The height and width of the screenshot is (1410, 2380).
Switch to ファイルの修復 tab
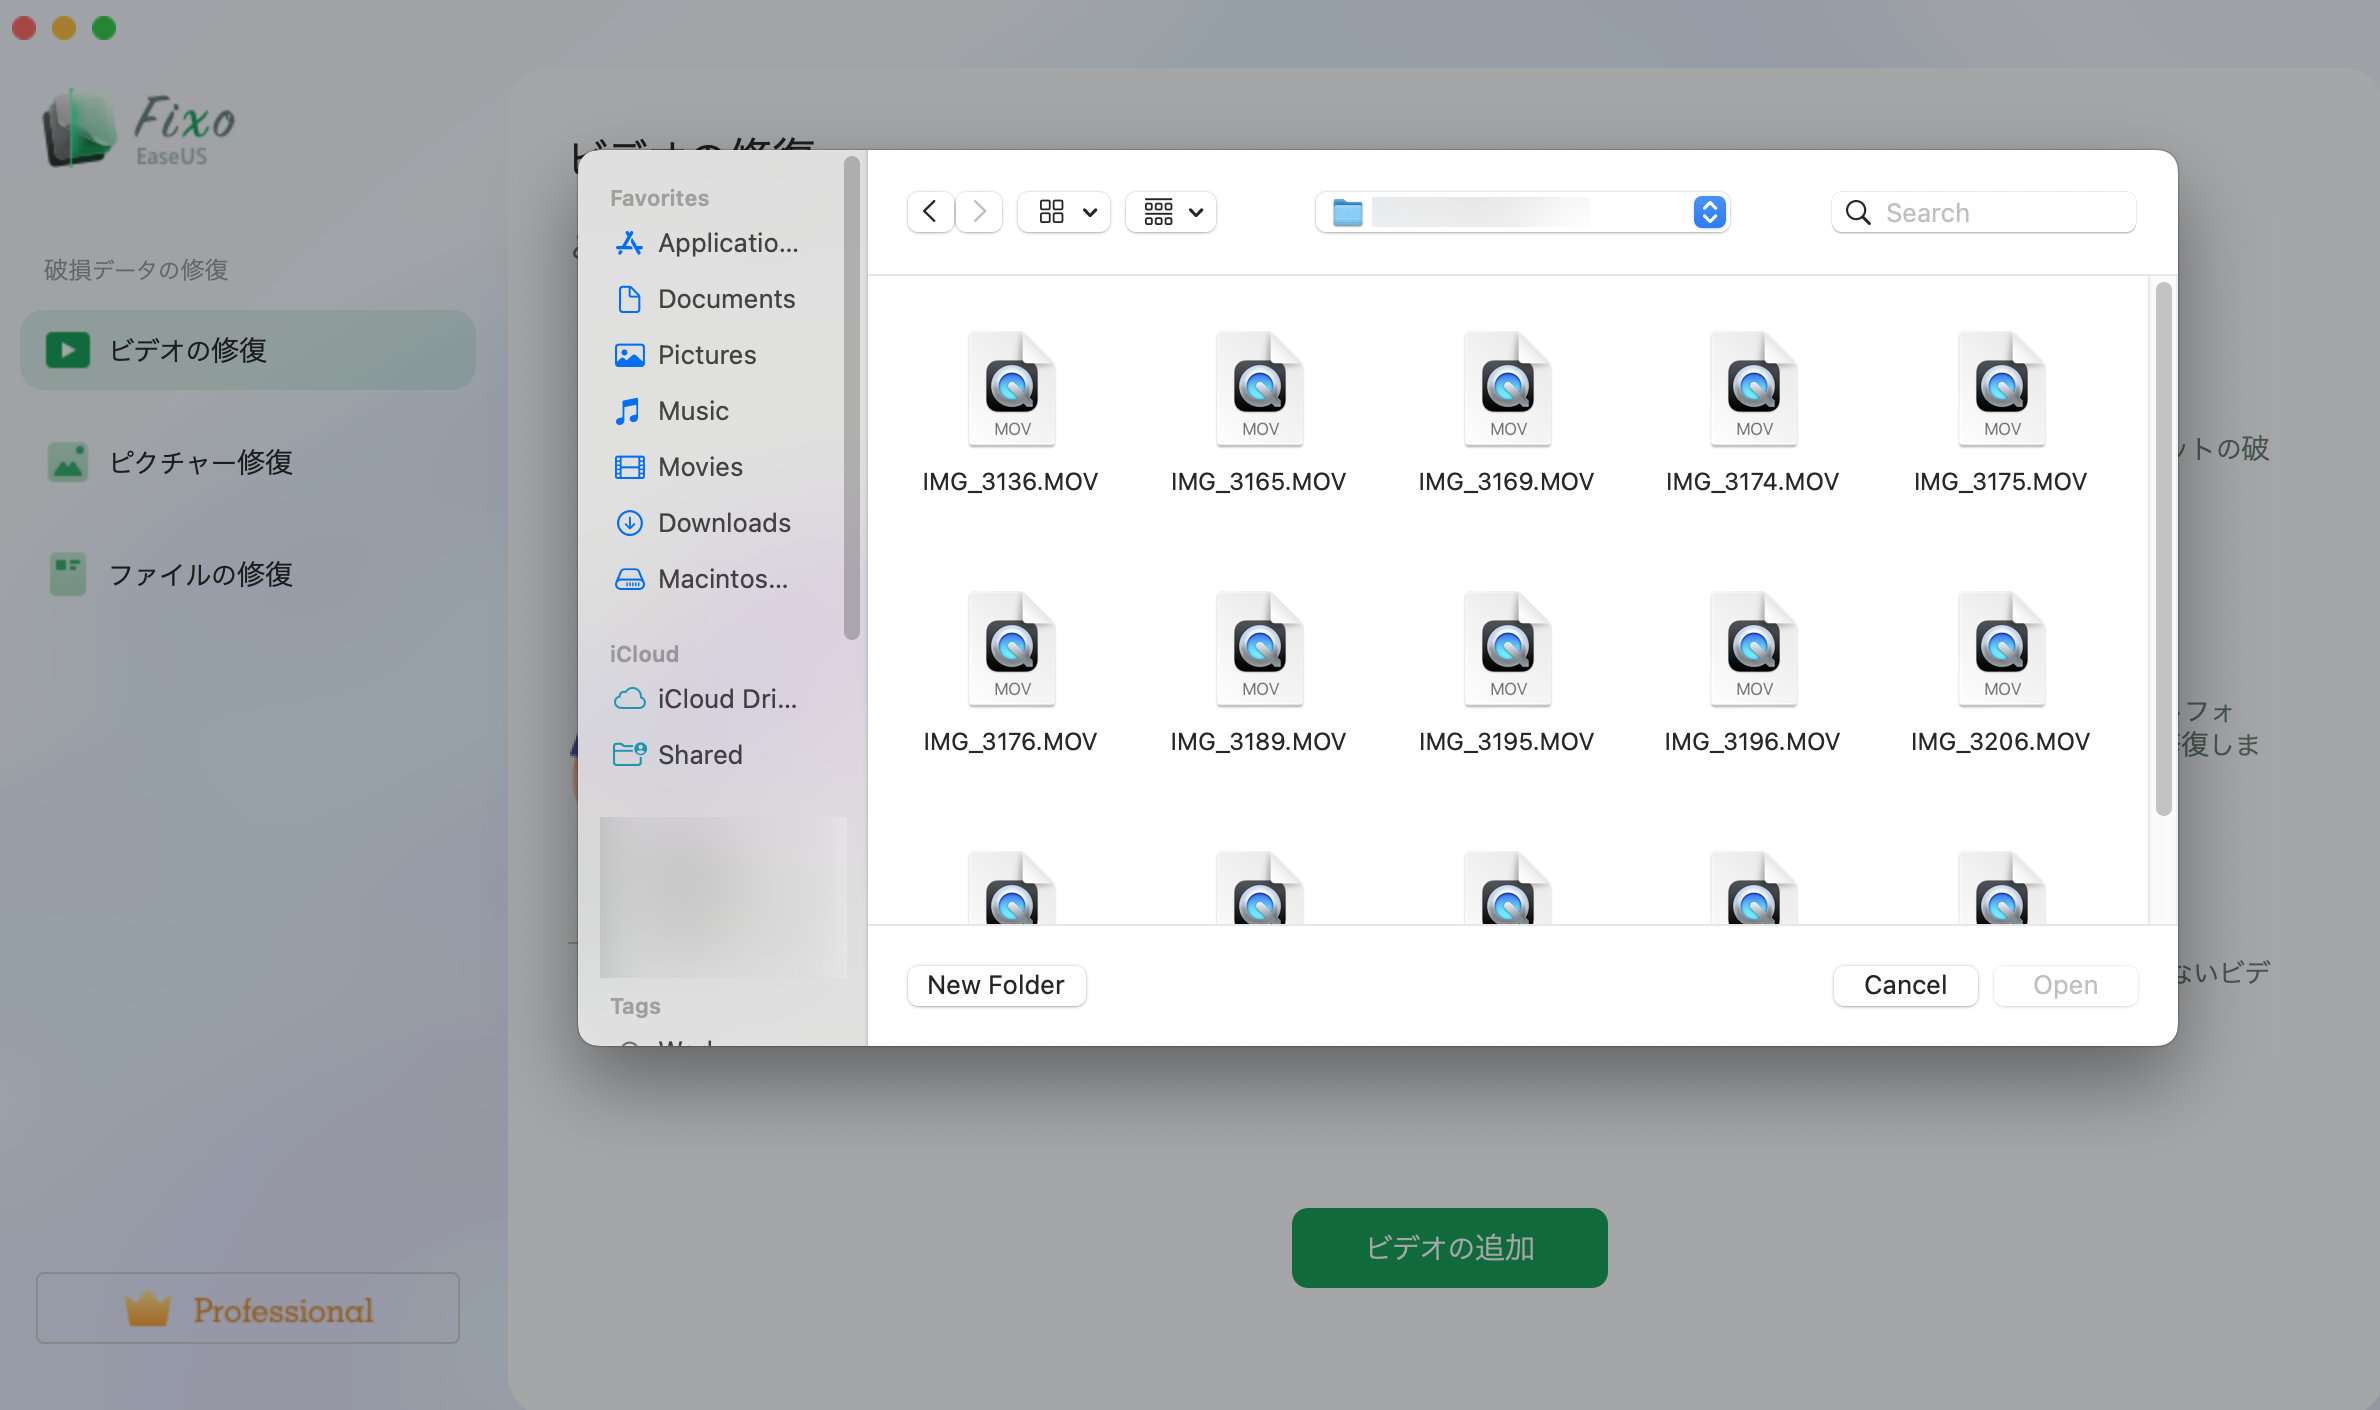pos(200,574)
